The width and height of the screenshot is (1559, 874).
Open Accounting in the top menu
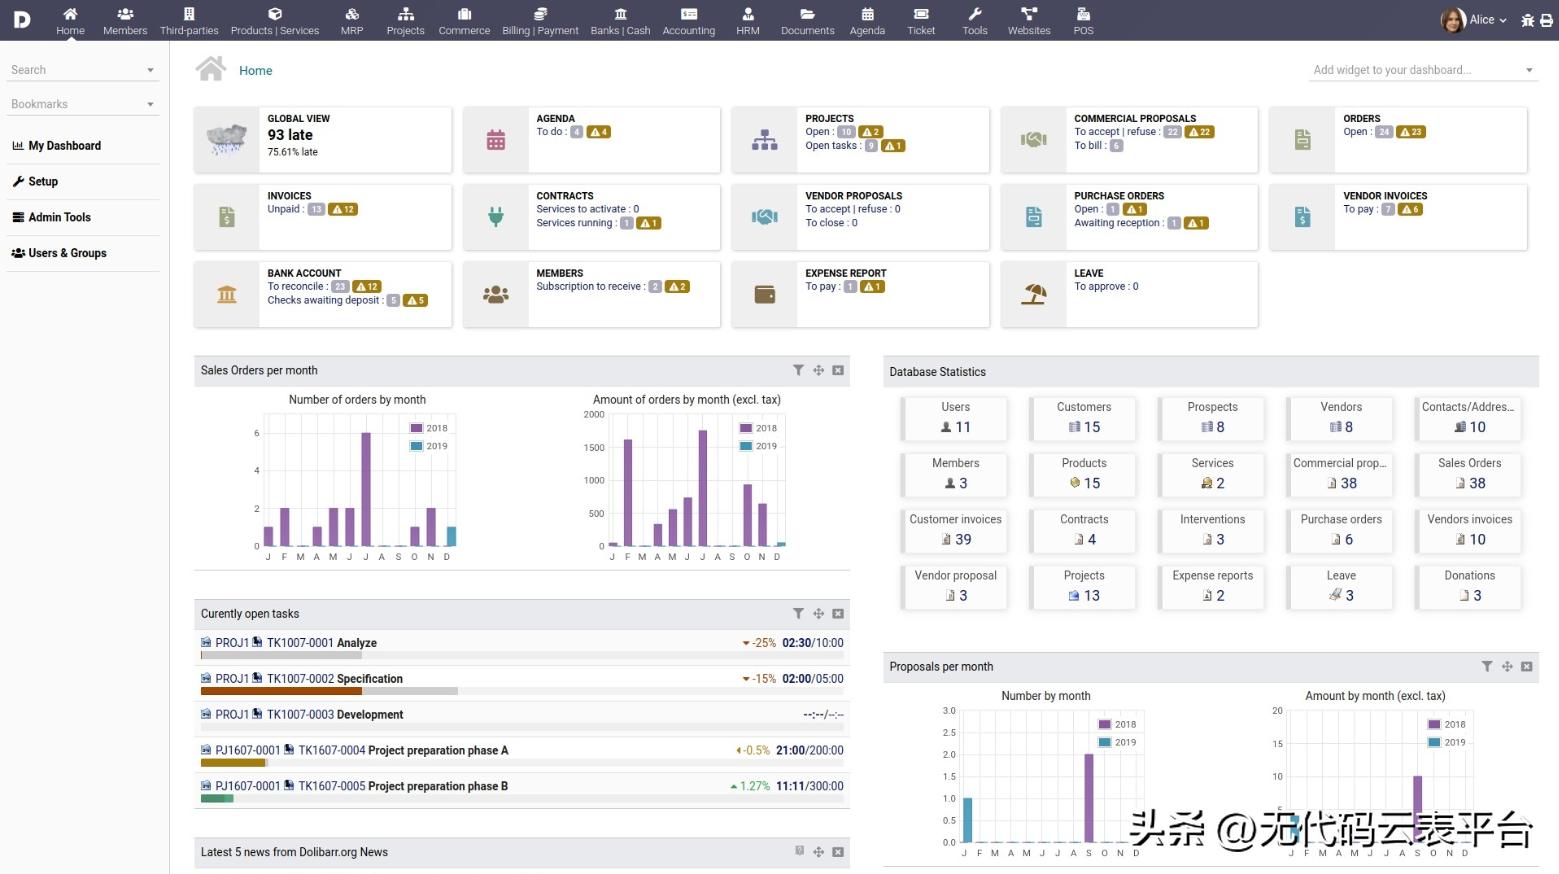click(x=689, y=21)
